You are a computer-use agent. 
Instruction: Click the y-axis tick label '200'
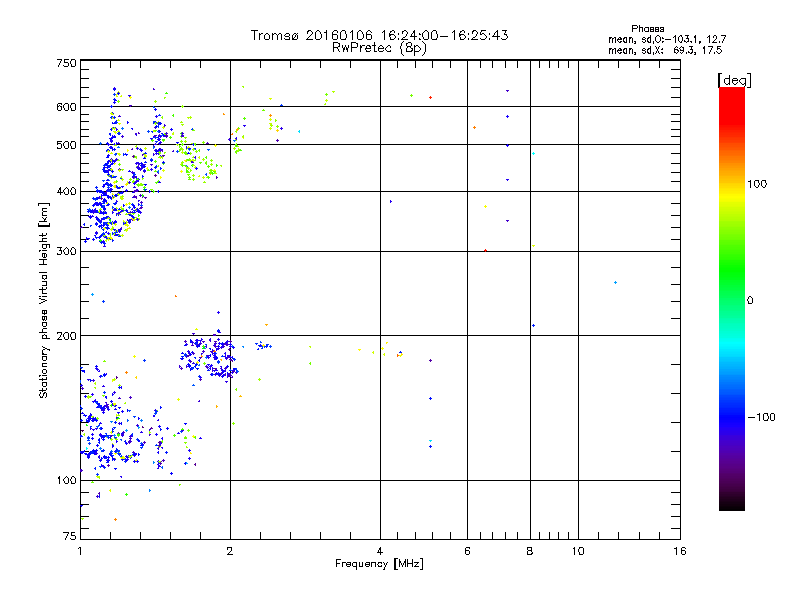(x=66, y=336)
